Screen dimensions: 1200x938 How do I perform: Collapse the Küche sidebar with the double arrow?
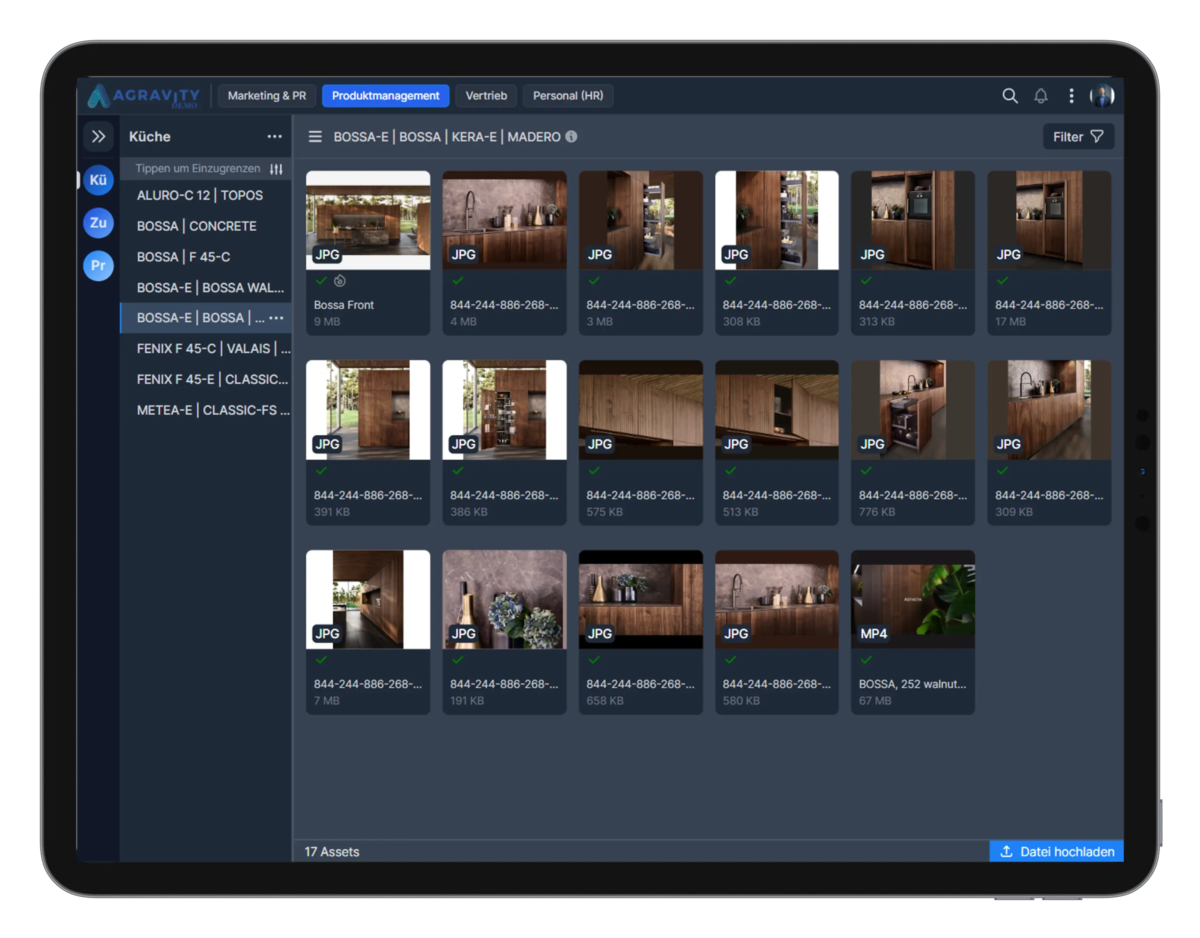(x=98, y=135)
